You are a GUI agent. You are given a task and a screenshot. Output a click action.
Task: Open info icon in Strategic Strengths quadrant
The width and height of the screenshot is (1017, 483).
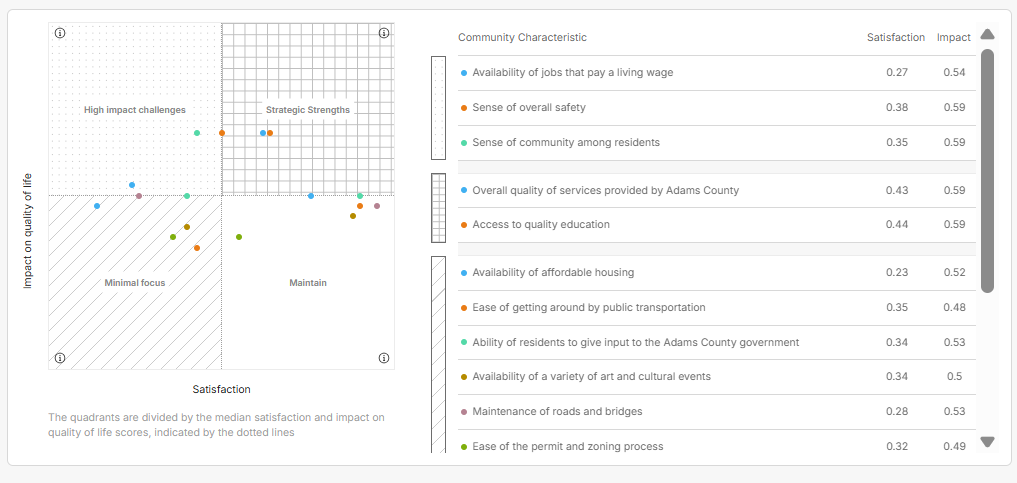[x=383, y=33]
